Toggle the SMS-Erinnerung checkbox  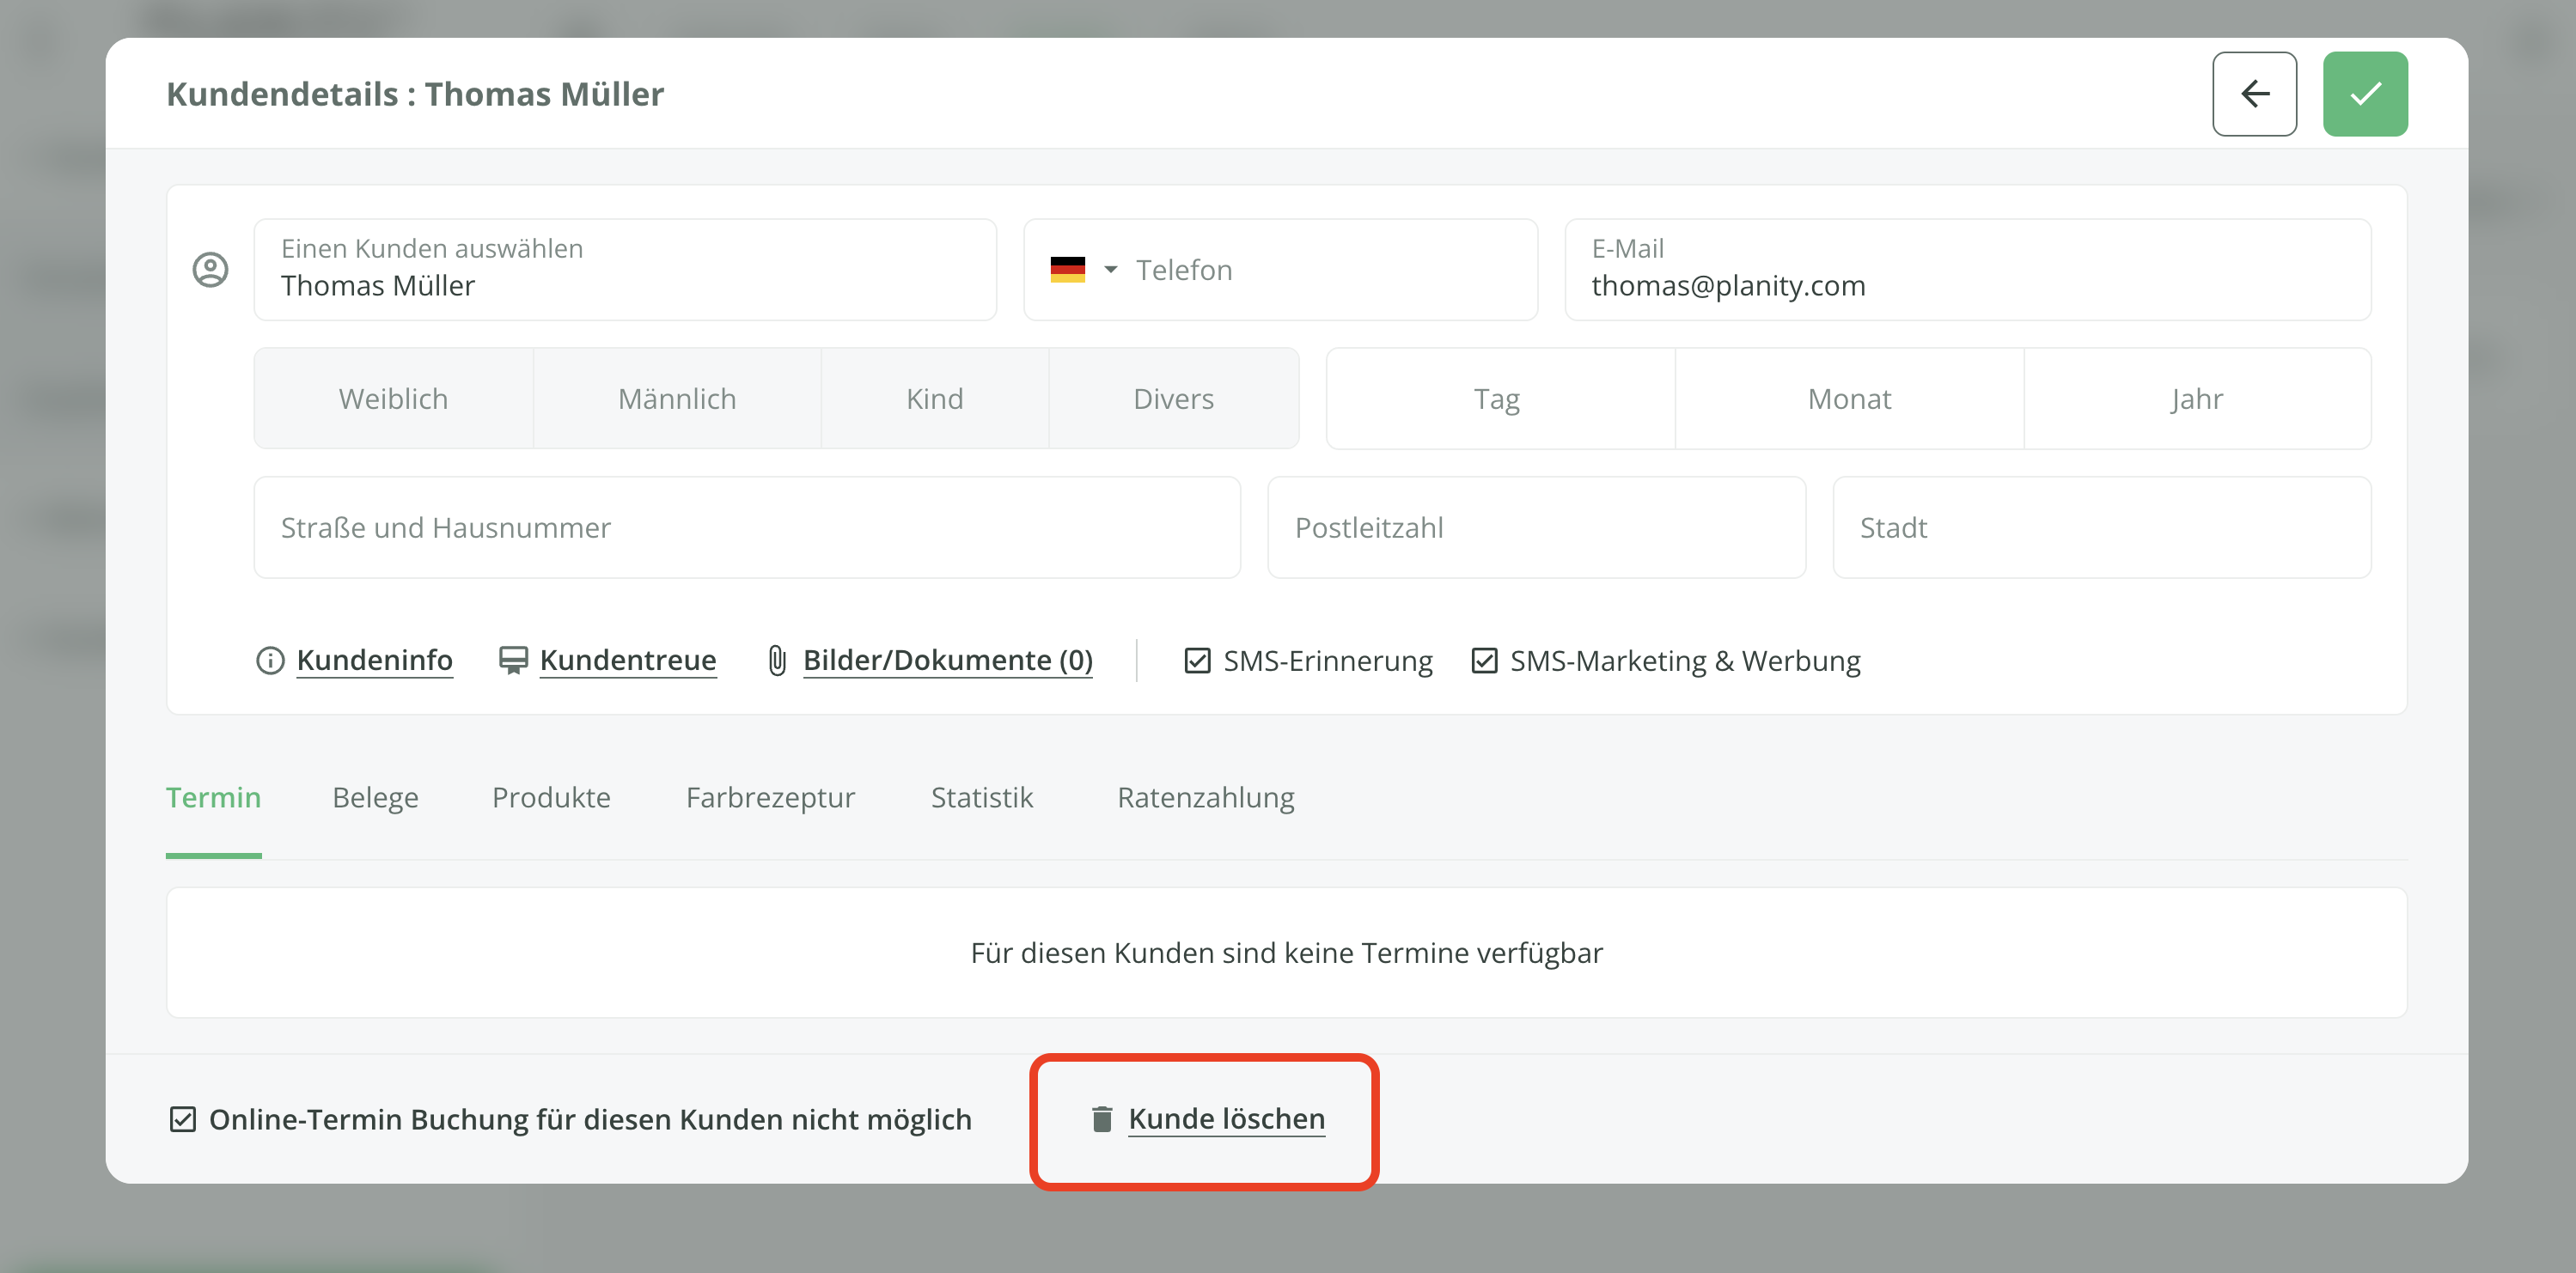click(x=1197, y=661)
